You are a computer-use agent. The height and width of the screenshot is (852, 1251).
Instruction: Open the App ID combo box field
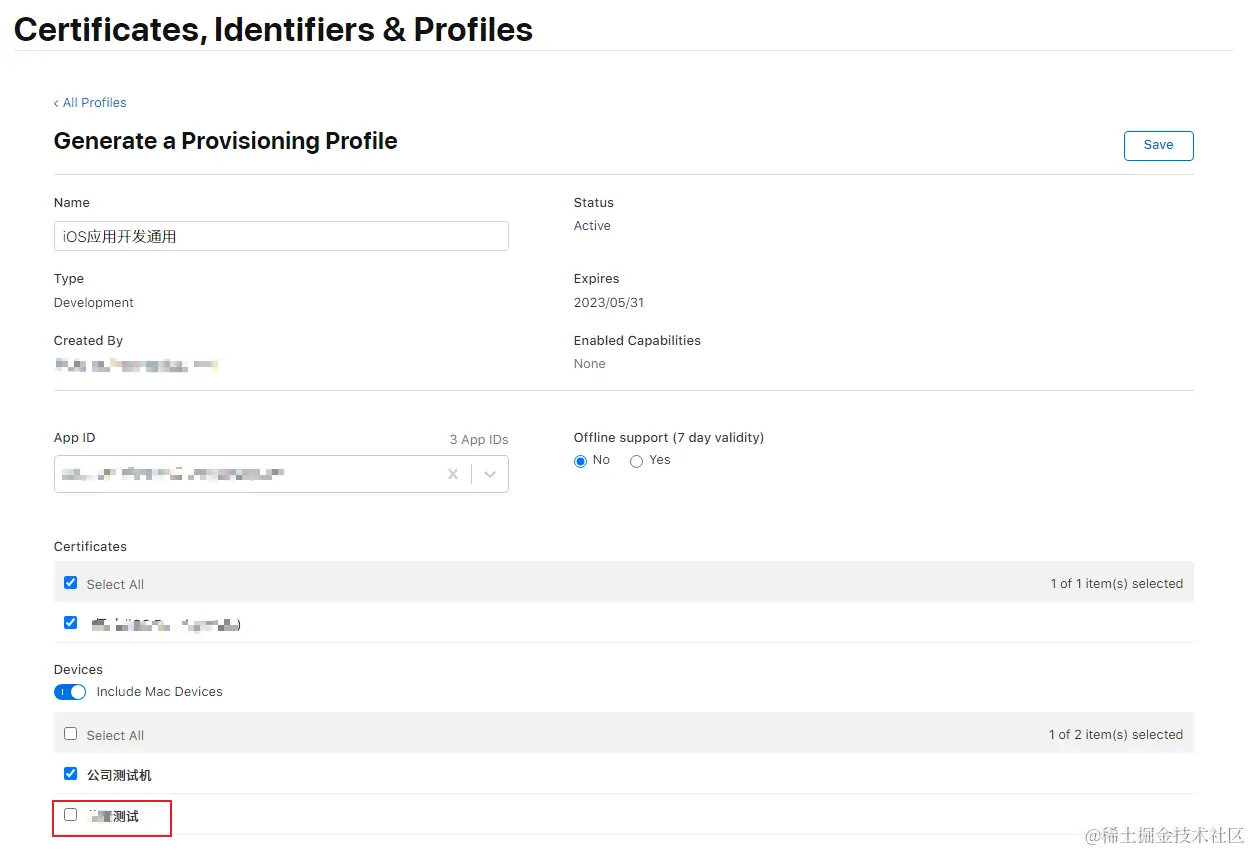point(250,474)
